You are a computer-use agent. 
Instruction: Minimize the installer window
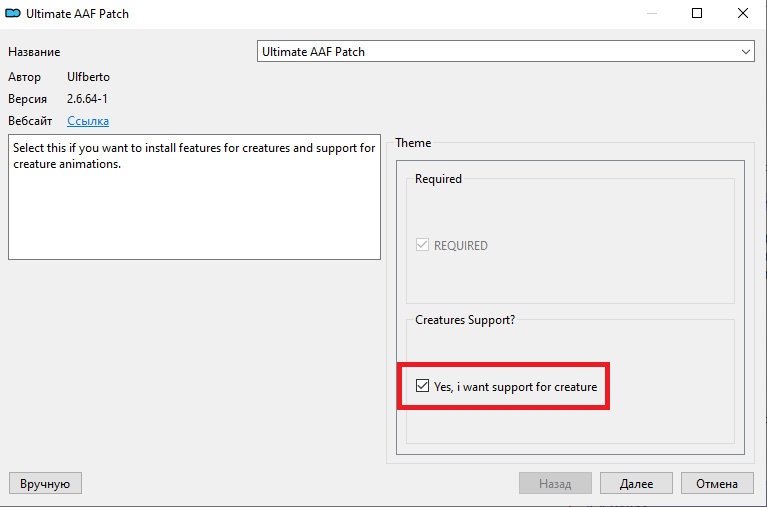click(650, 14)
